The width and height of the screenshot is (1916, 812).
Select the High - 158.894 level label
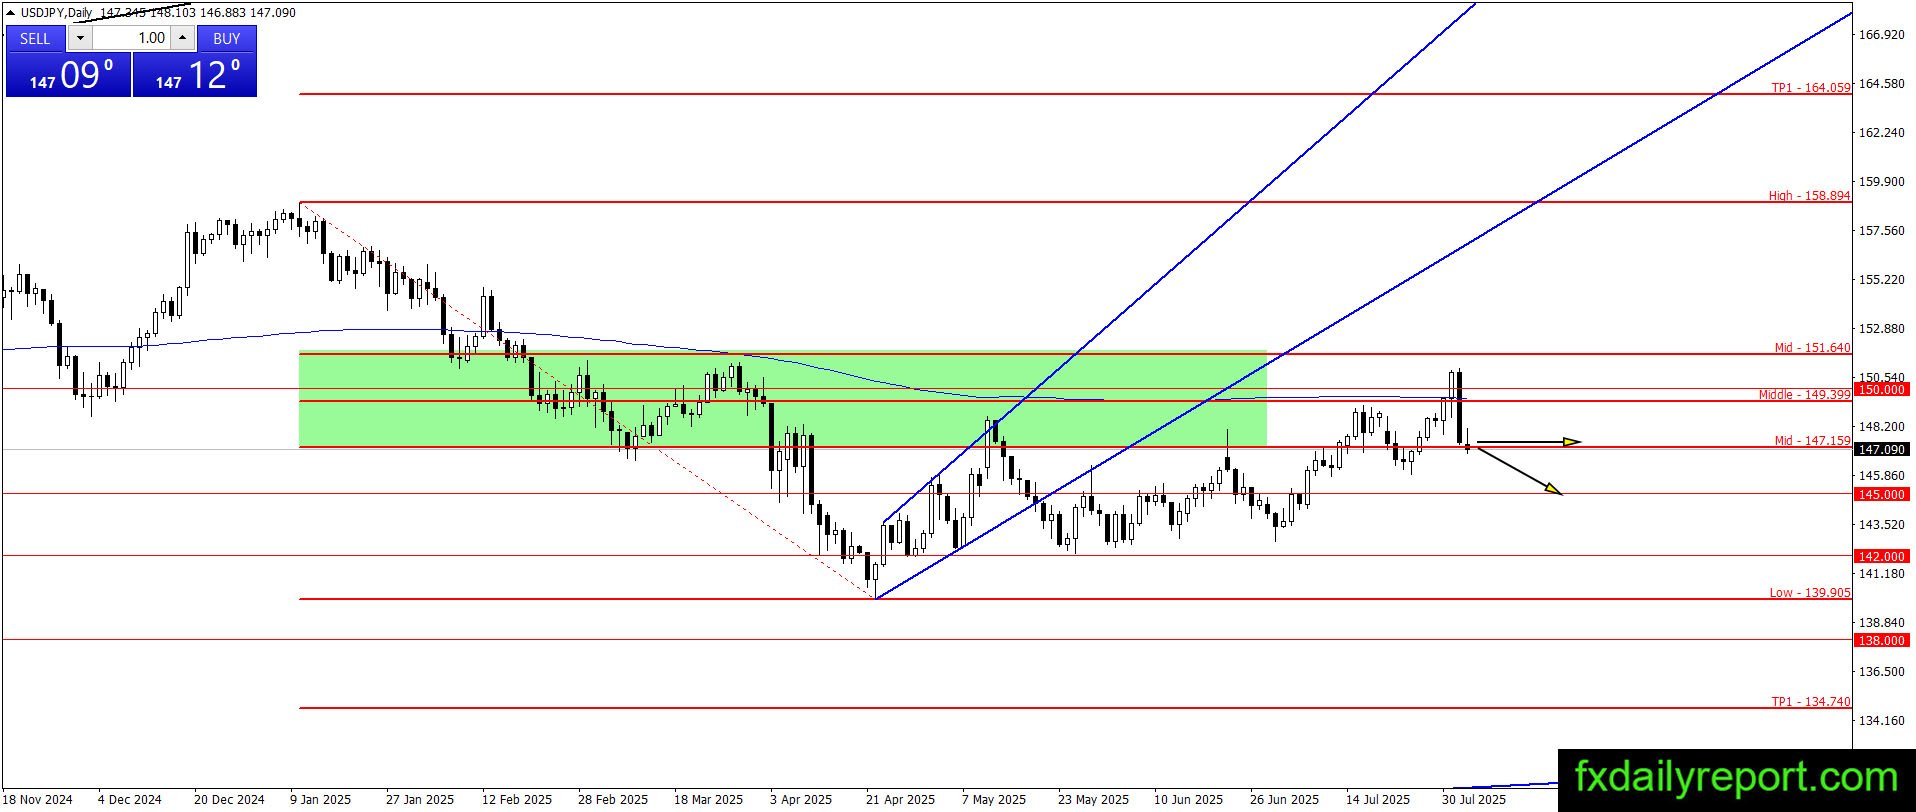[1809, 196]
